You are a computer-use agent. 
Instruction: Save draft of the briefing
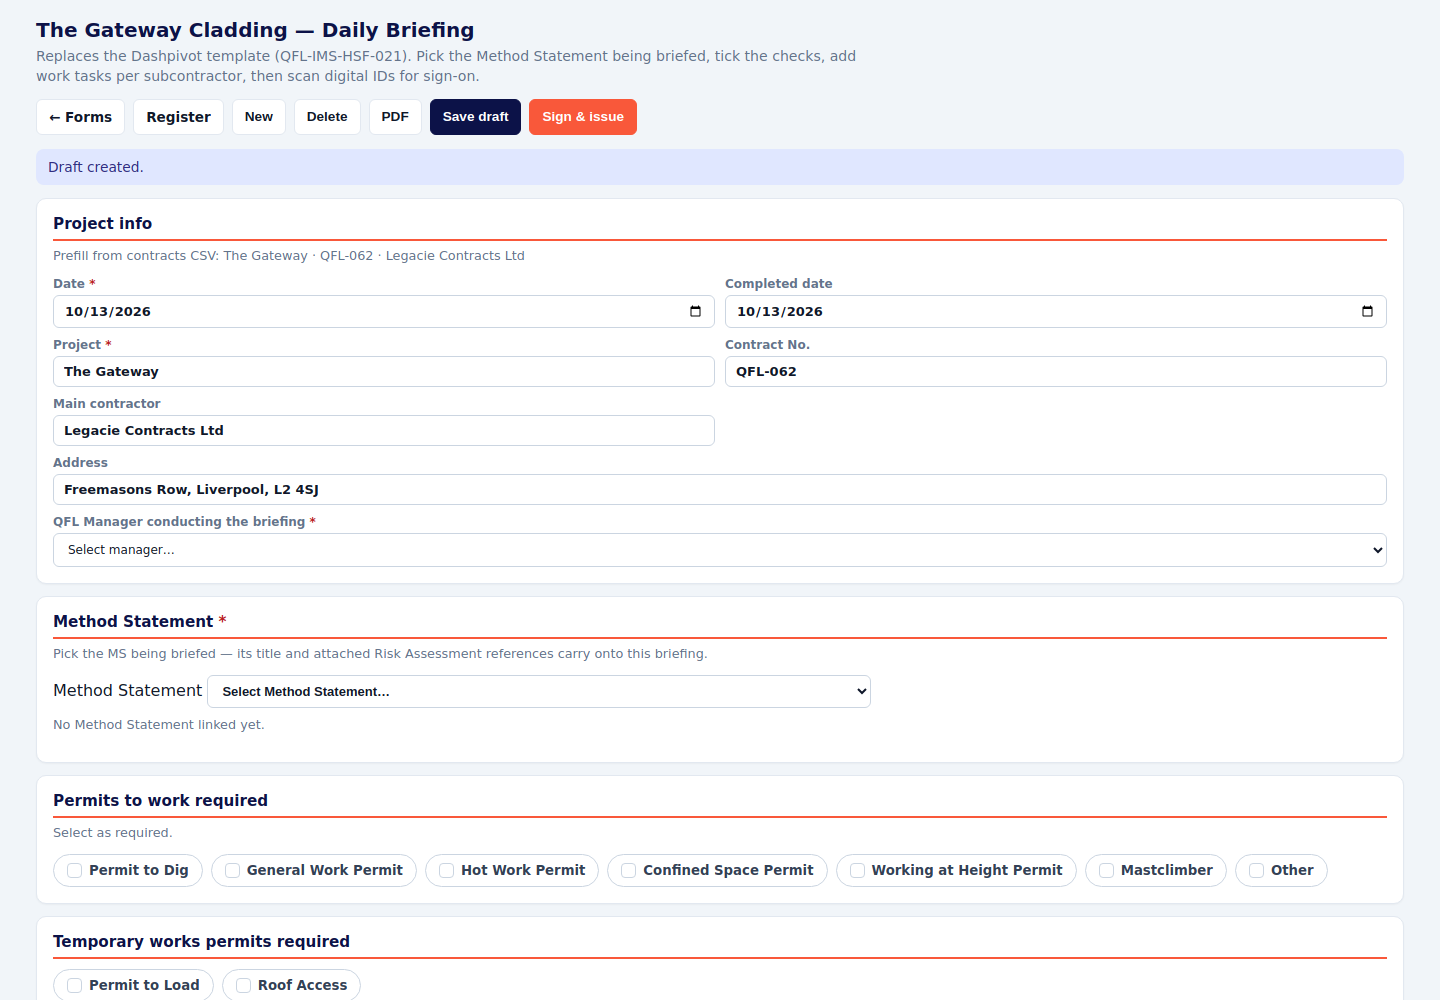point(475,117)
